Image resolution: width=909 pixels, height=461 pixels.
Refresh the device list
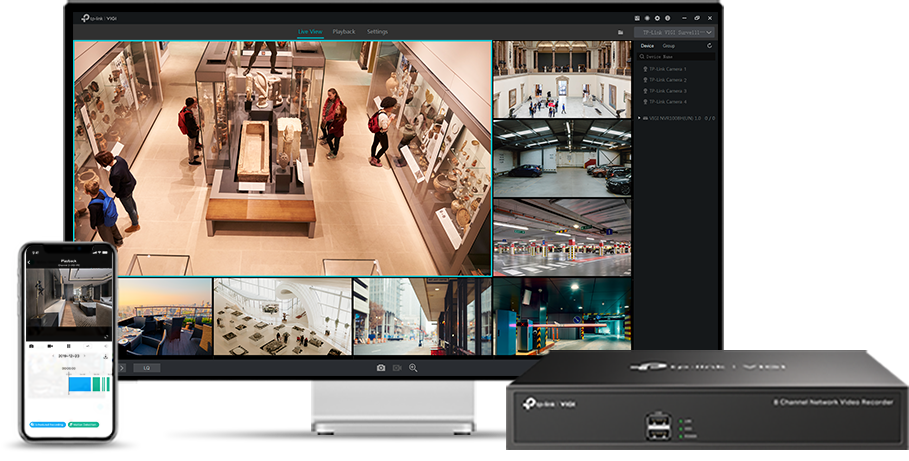pyautogui.click(x=709, y=46)
